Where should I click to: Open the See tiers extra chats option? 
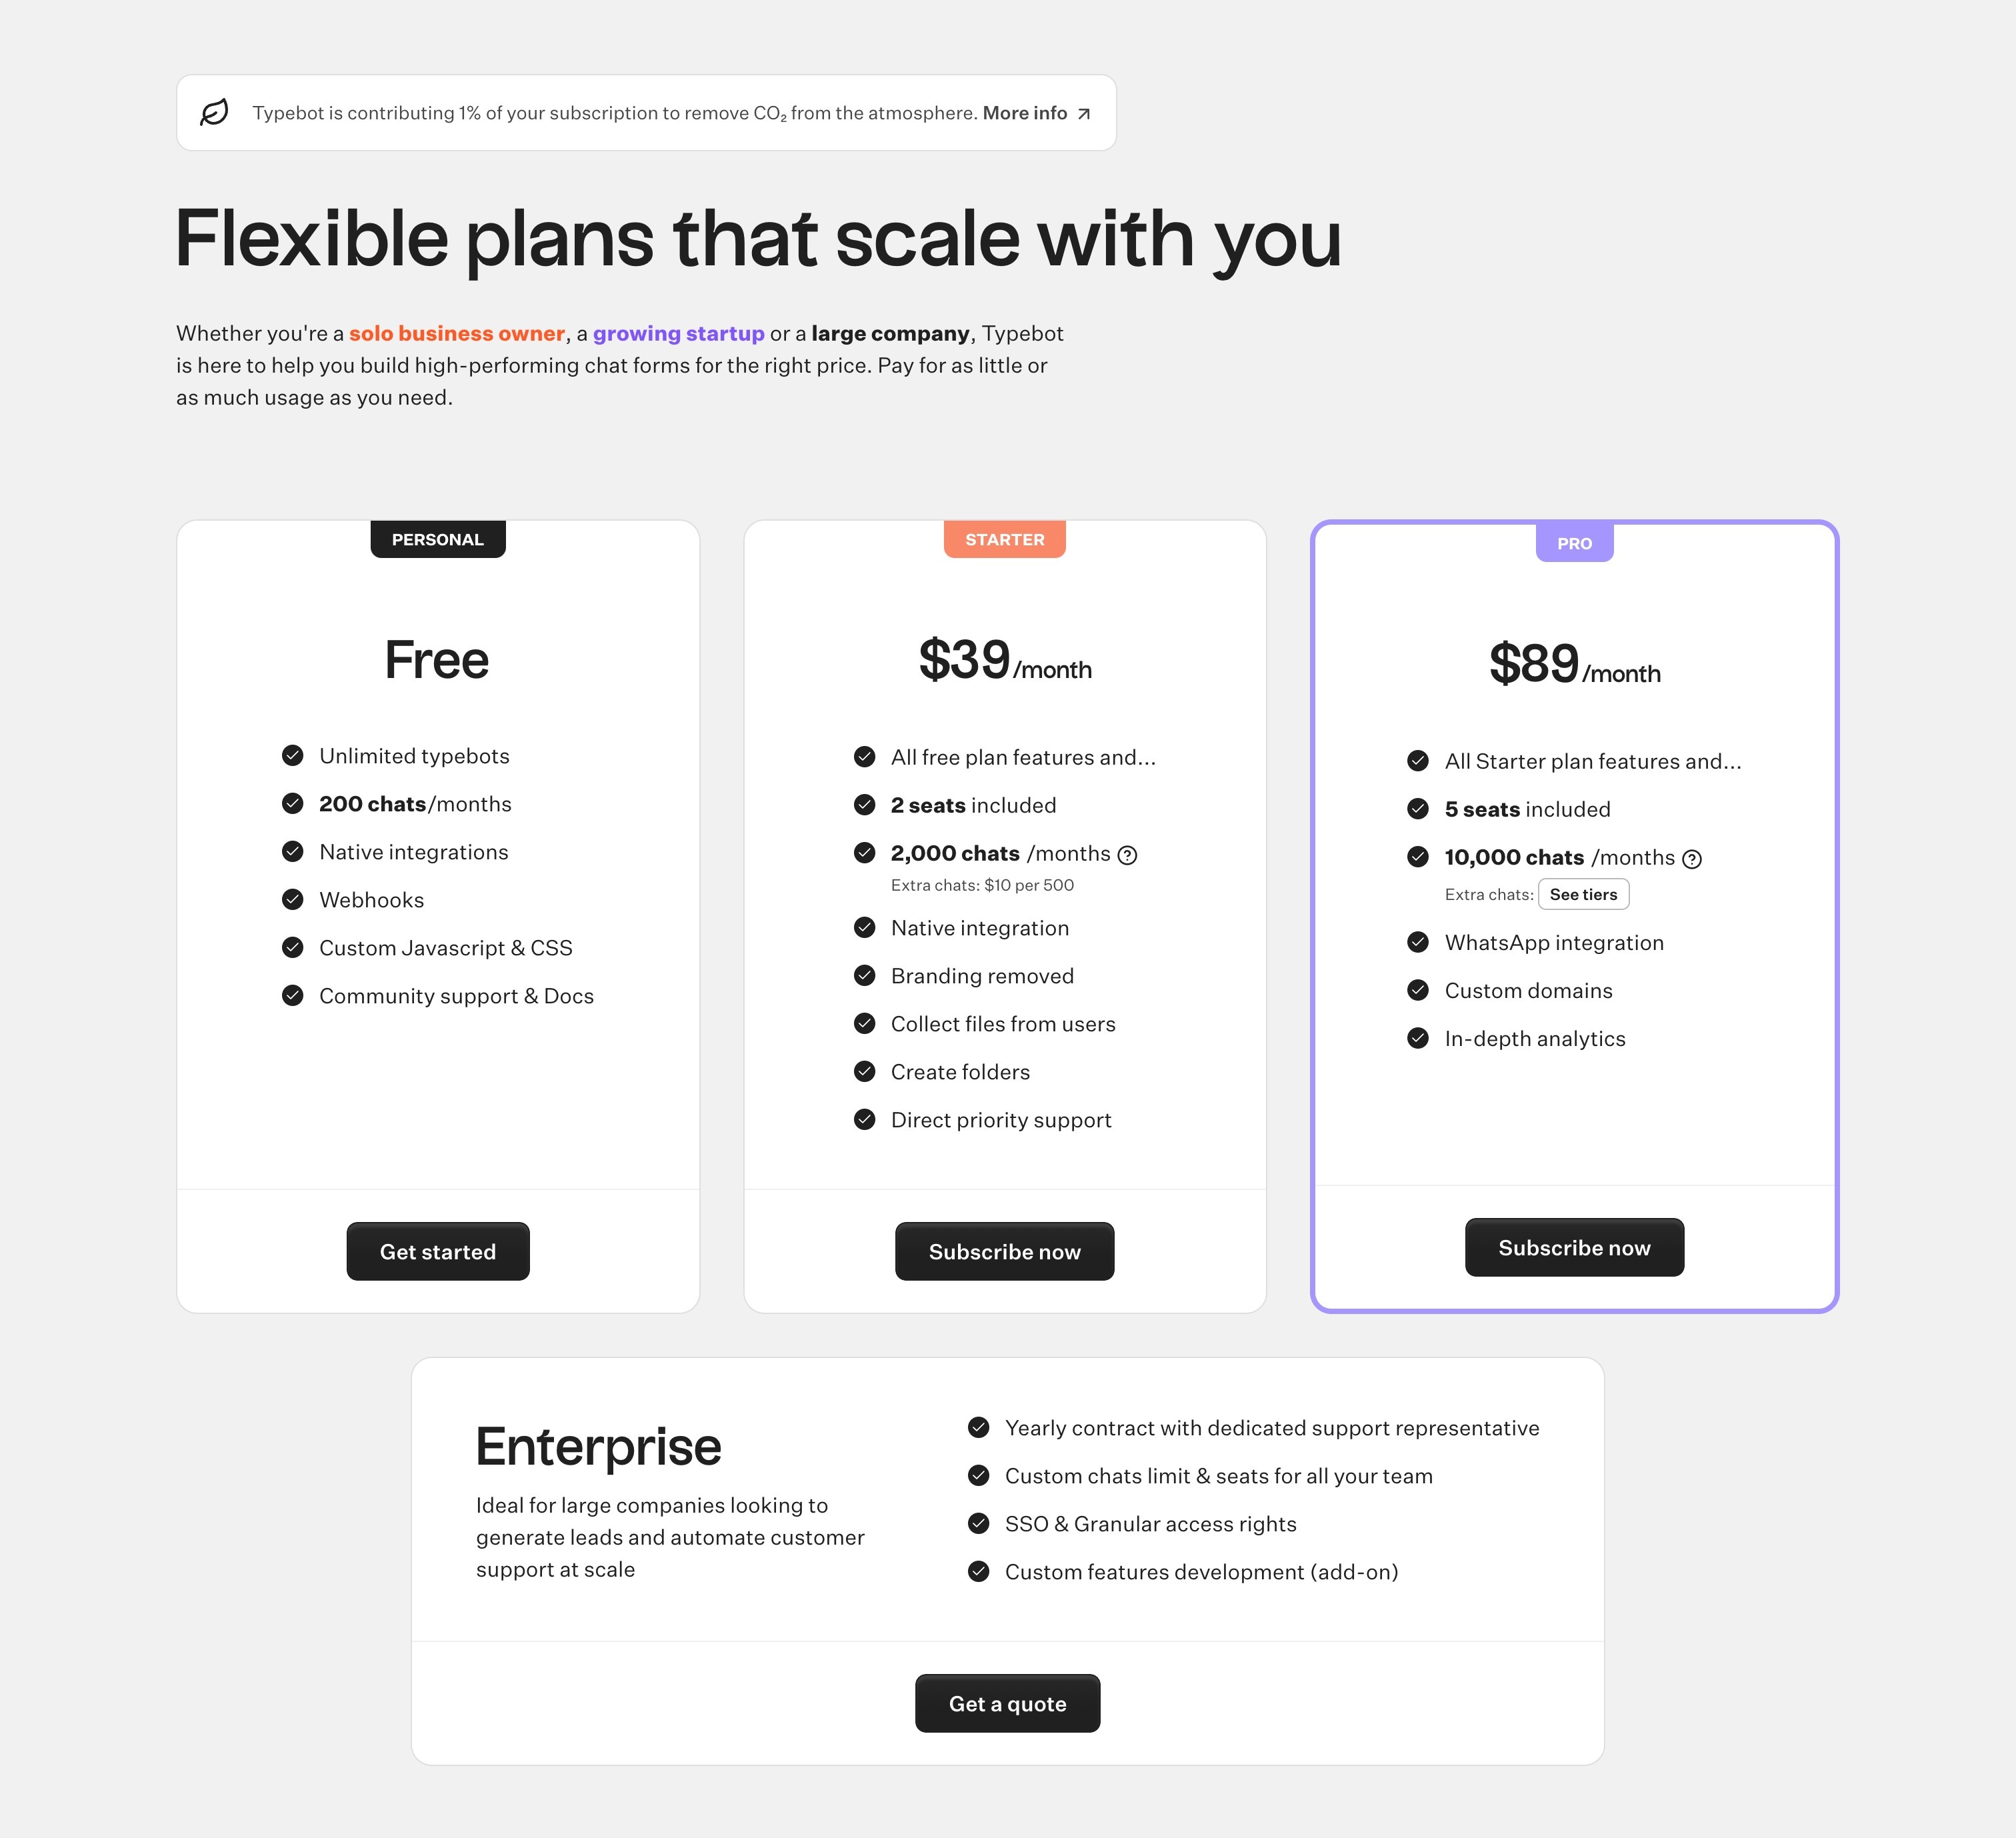pyautogui.click(x=1583, y=894)
